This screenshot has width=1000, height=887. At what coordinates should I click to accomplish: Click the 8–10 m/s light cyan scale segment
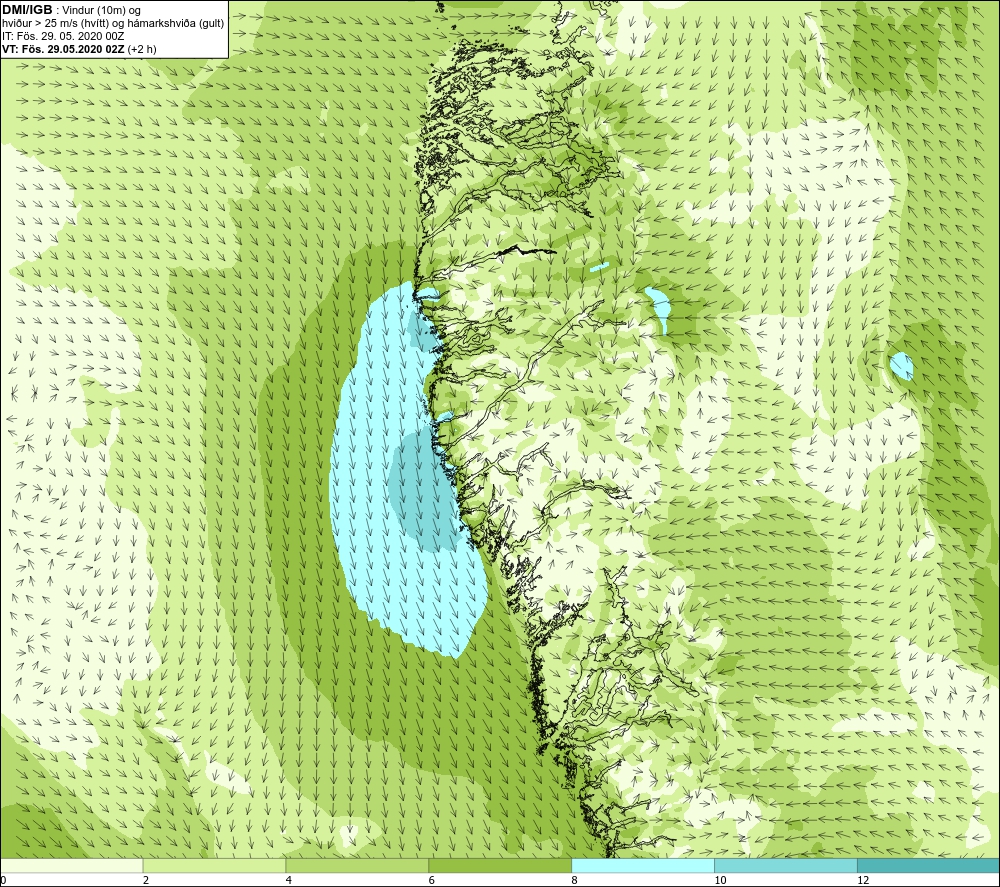643,865
